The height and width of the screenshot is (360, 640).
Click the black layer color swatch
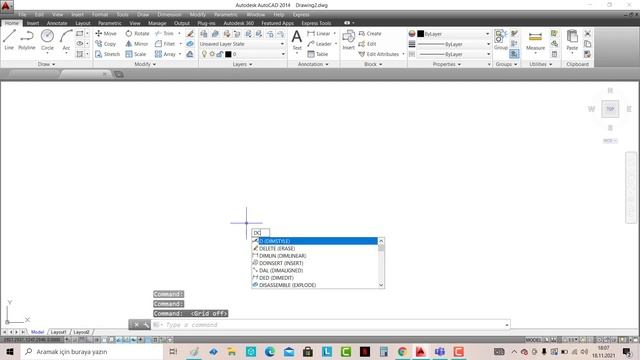click(228, 54)
